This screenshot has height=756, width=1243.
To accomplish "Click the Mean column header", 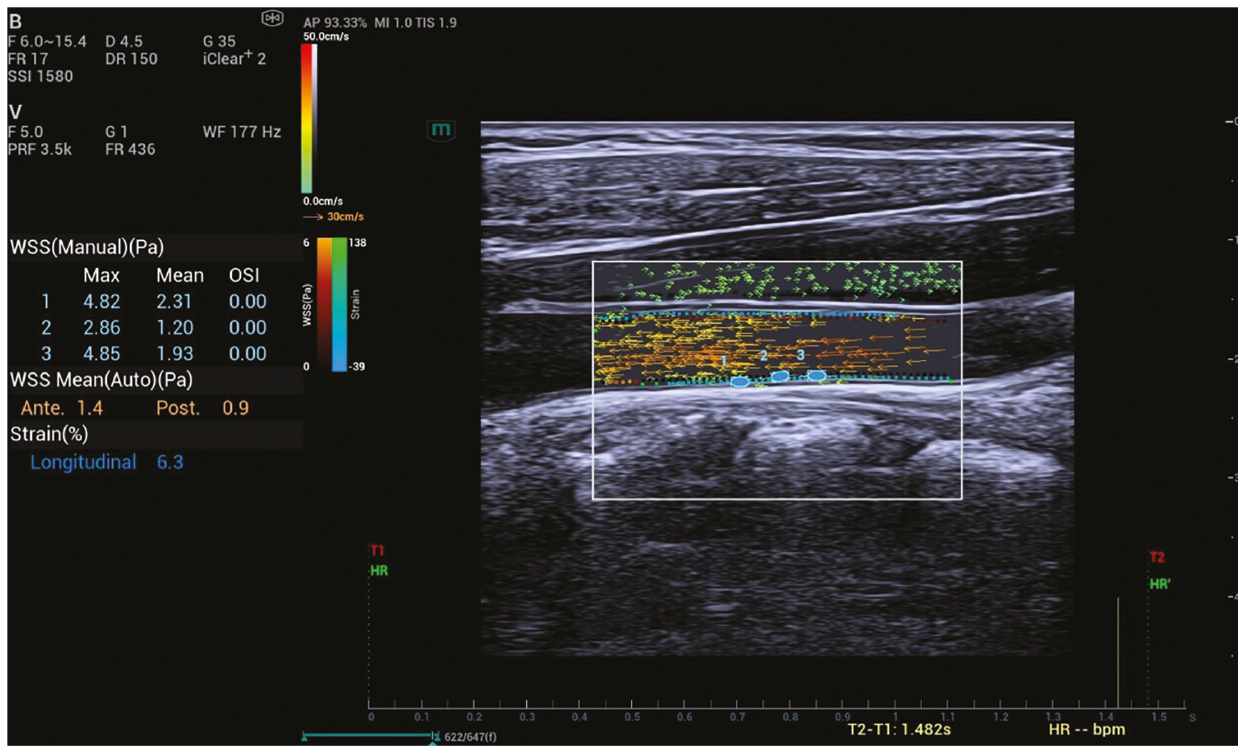I will (180, 275).
